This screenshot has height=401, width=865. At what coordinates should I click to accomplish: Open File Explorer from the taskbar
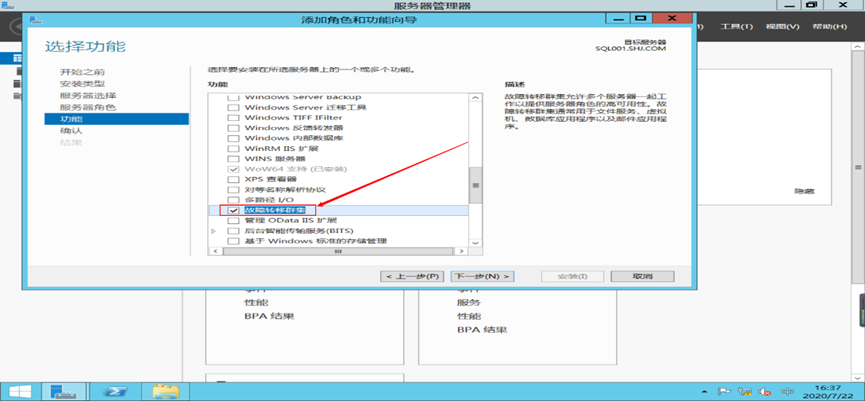click(166, 392)
